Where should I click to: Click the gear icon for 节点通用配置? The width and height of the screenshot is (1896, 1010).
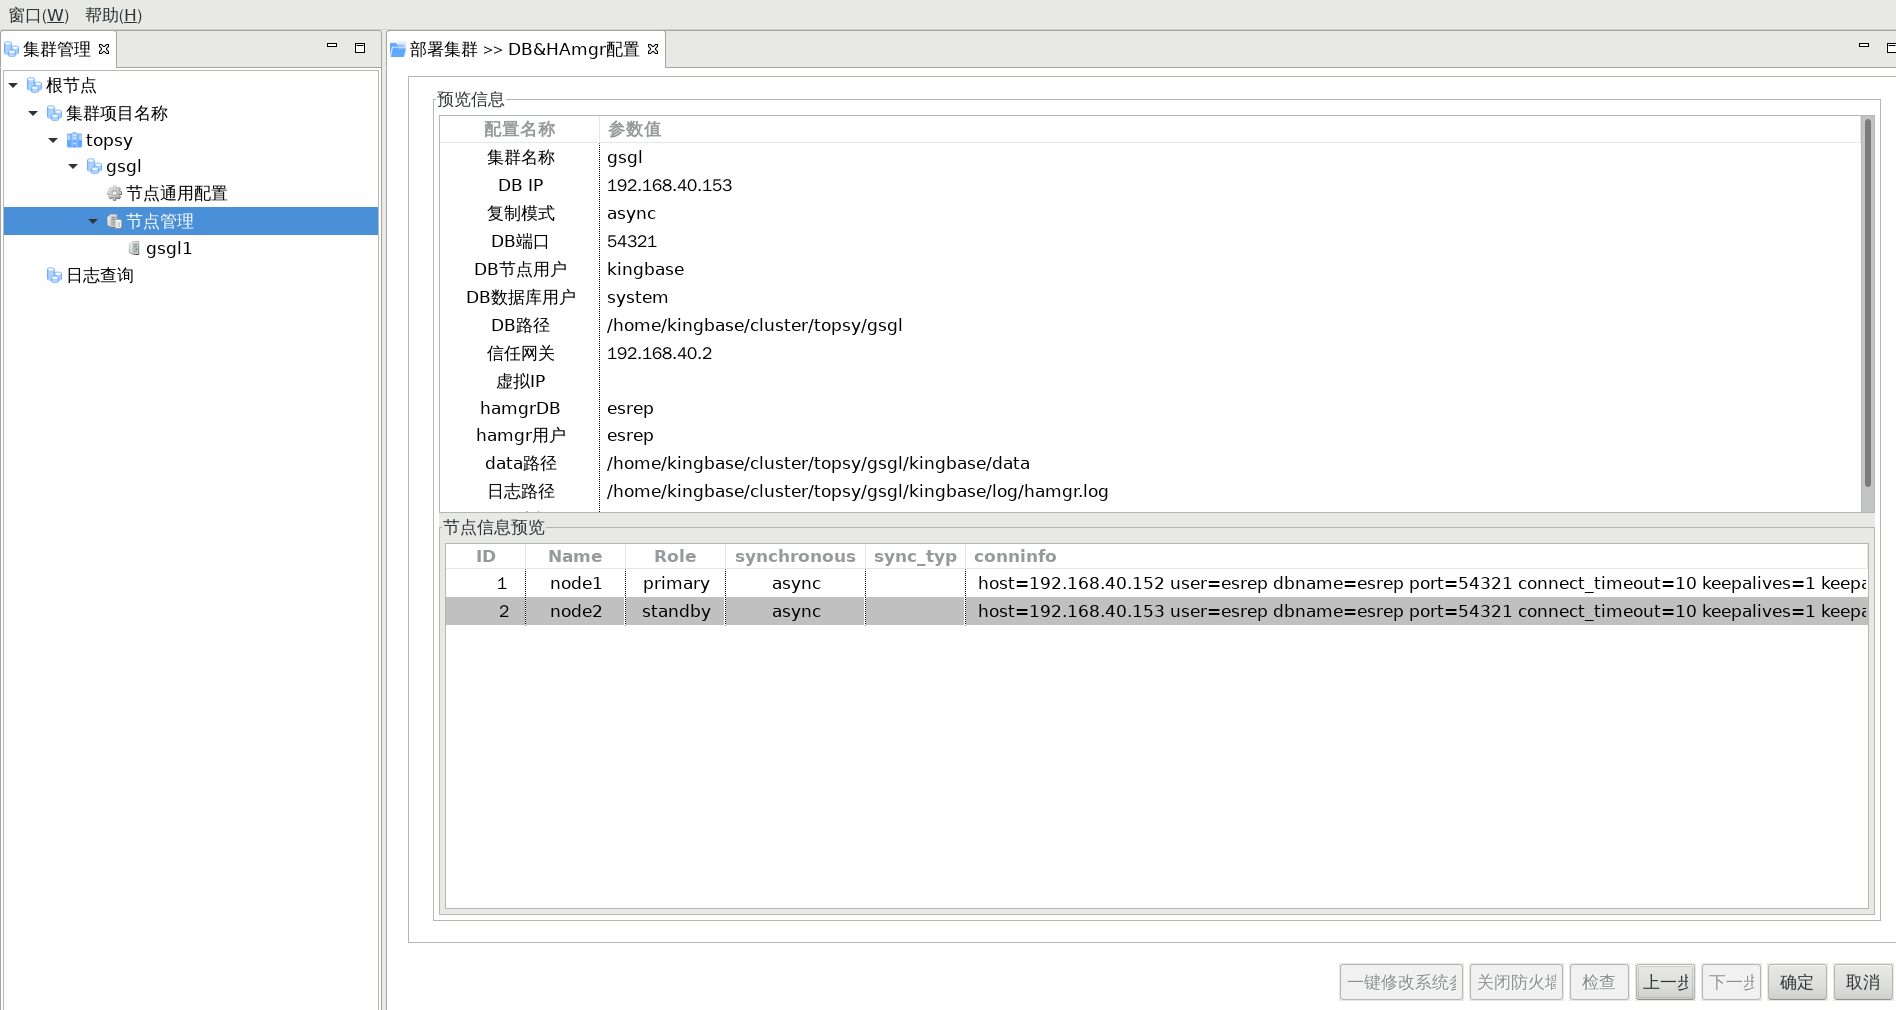point(114,193)
